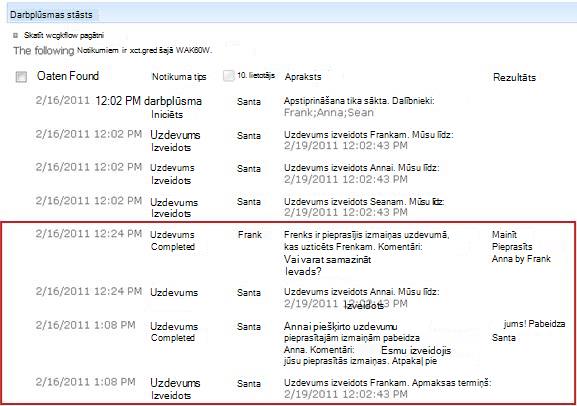Click the first '2/16/2011 12:24 PM' date

point(89,234)
